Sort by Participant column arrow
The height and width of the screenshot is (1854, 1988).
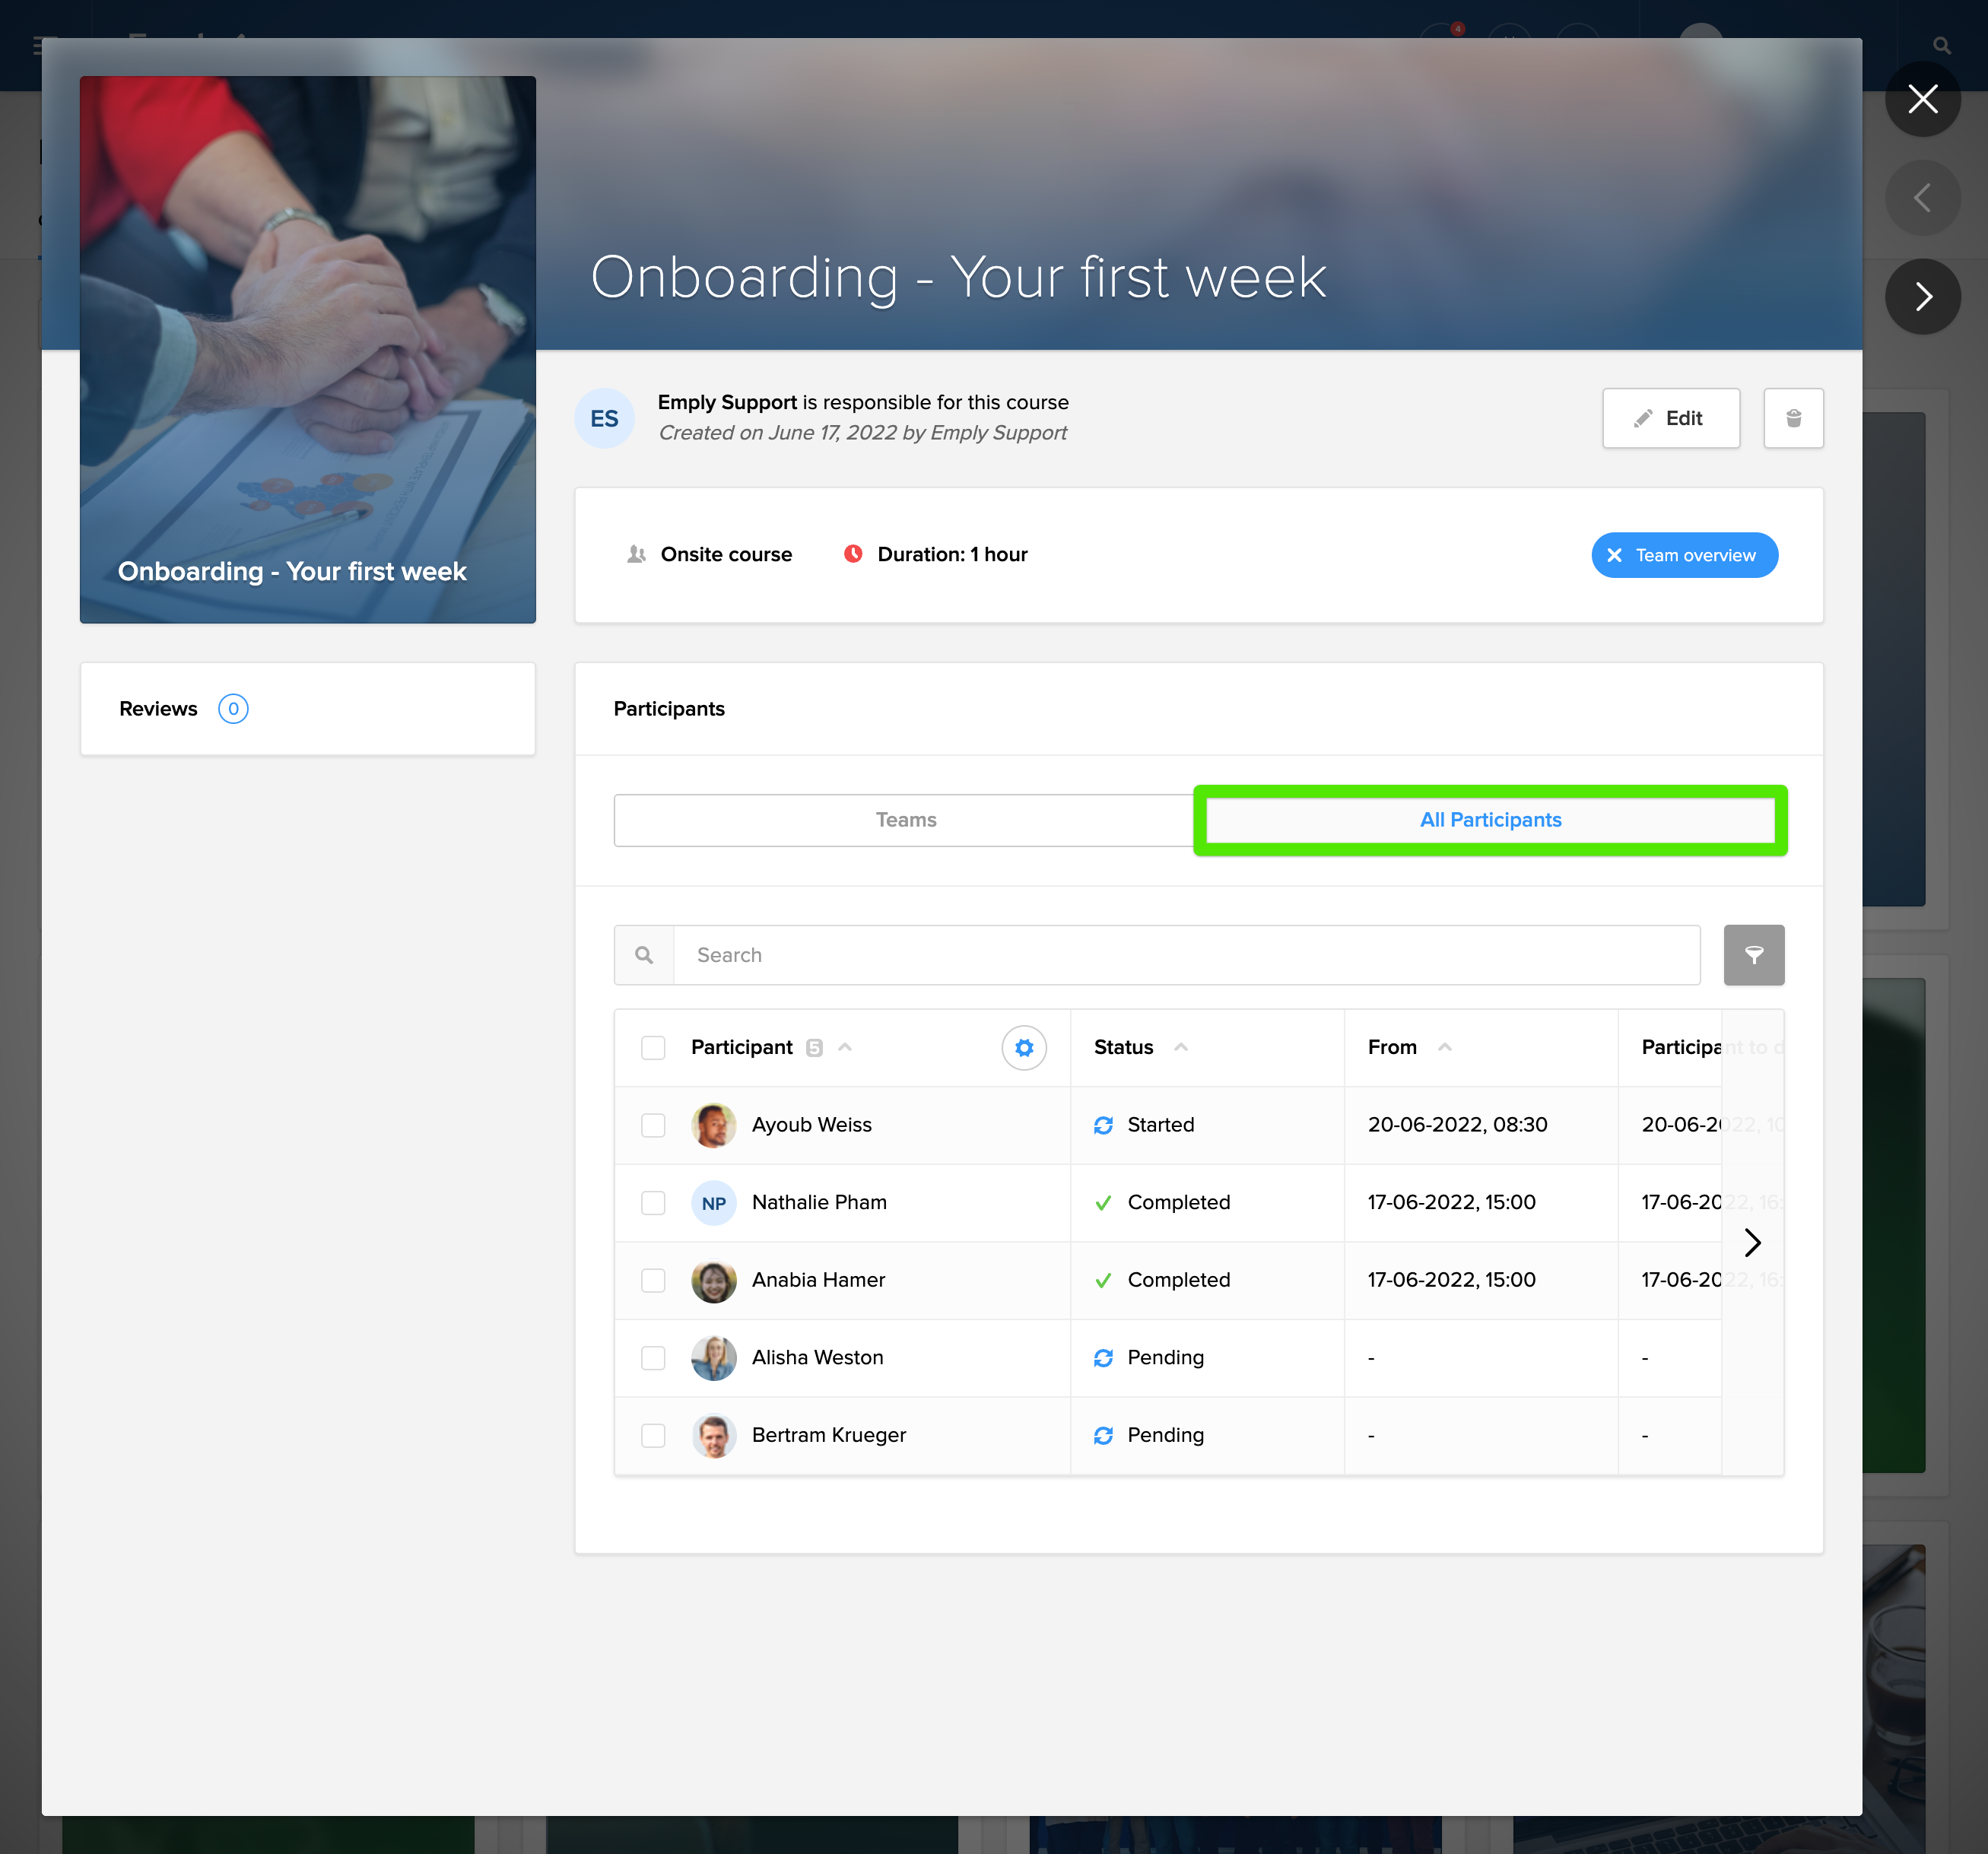[x=845, y=1047]
